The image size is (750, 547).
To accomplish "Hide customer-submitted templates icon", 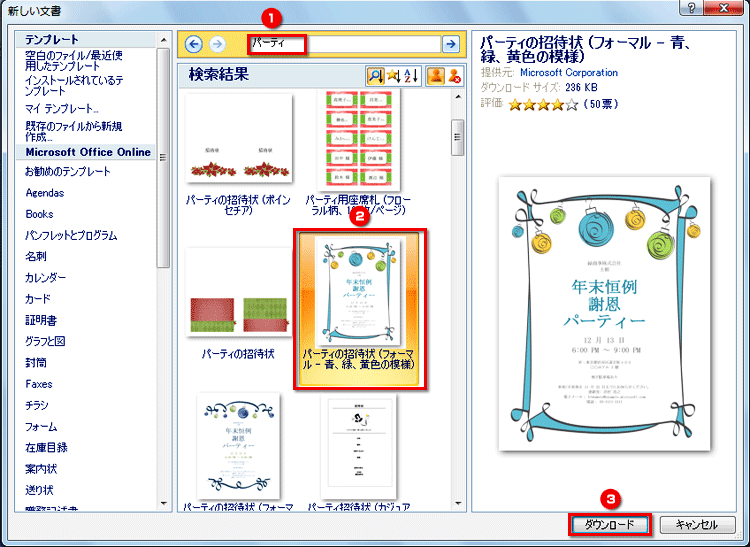I will [x=454, y=76].
